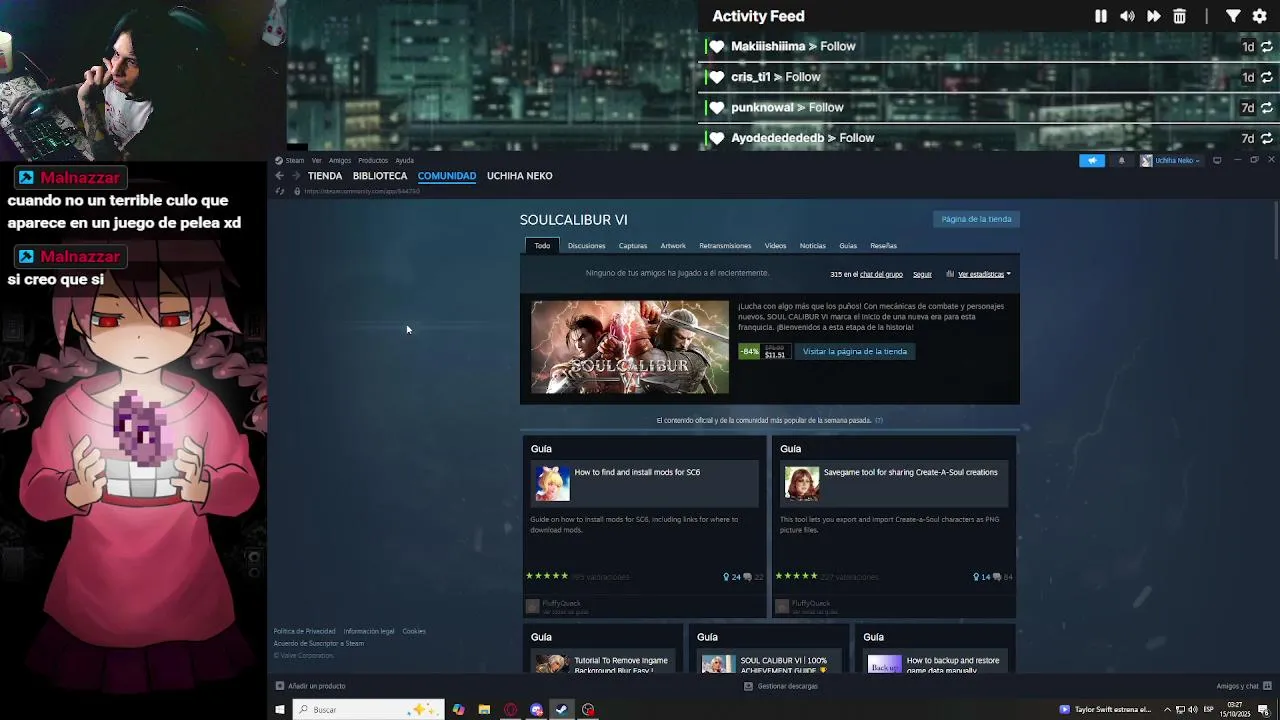Pause the Activity Feed alerts
Image resolution: width=1280 pixels, height=720 pixels.
[1101, 16]
